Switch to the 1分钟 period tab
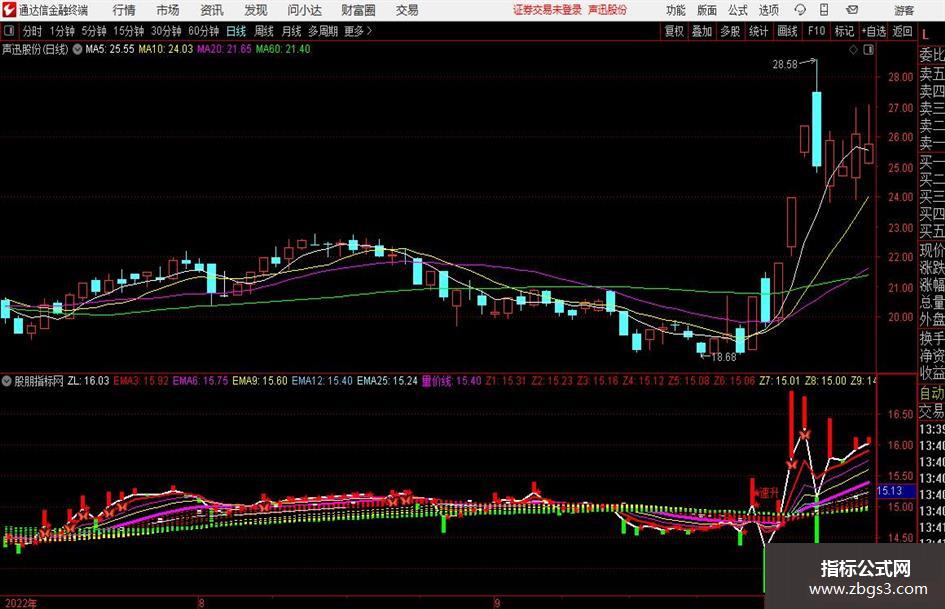This screenshot has width=945, height=609. (62, 31)
